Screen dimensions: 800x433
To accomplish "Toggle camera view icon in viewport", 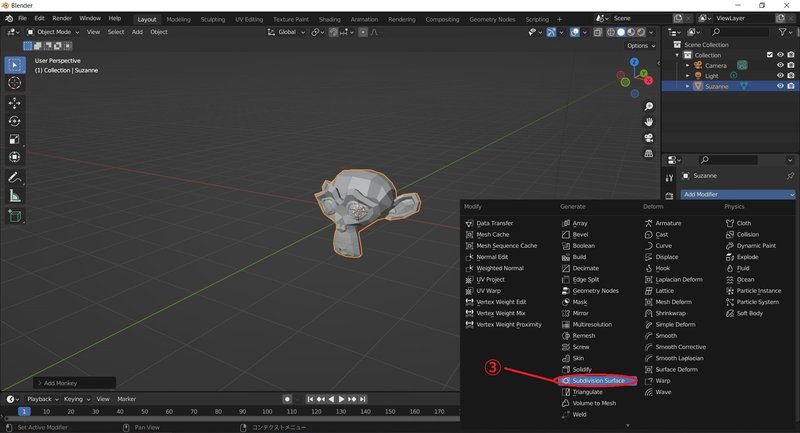I will click(x=648, y=138).
